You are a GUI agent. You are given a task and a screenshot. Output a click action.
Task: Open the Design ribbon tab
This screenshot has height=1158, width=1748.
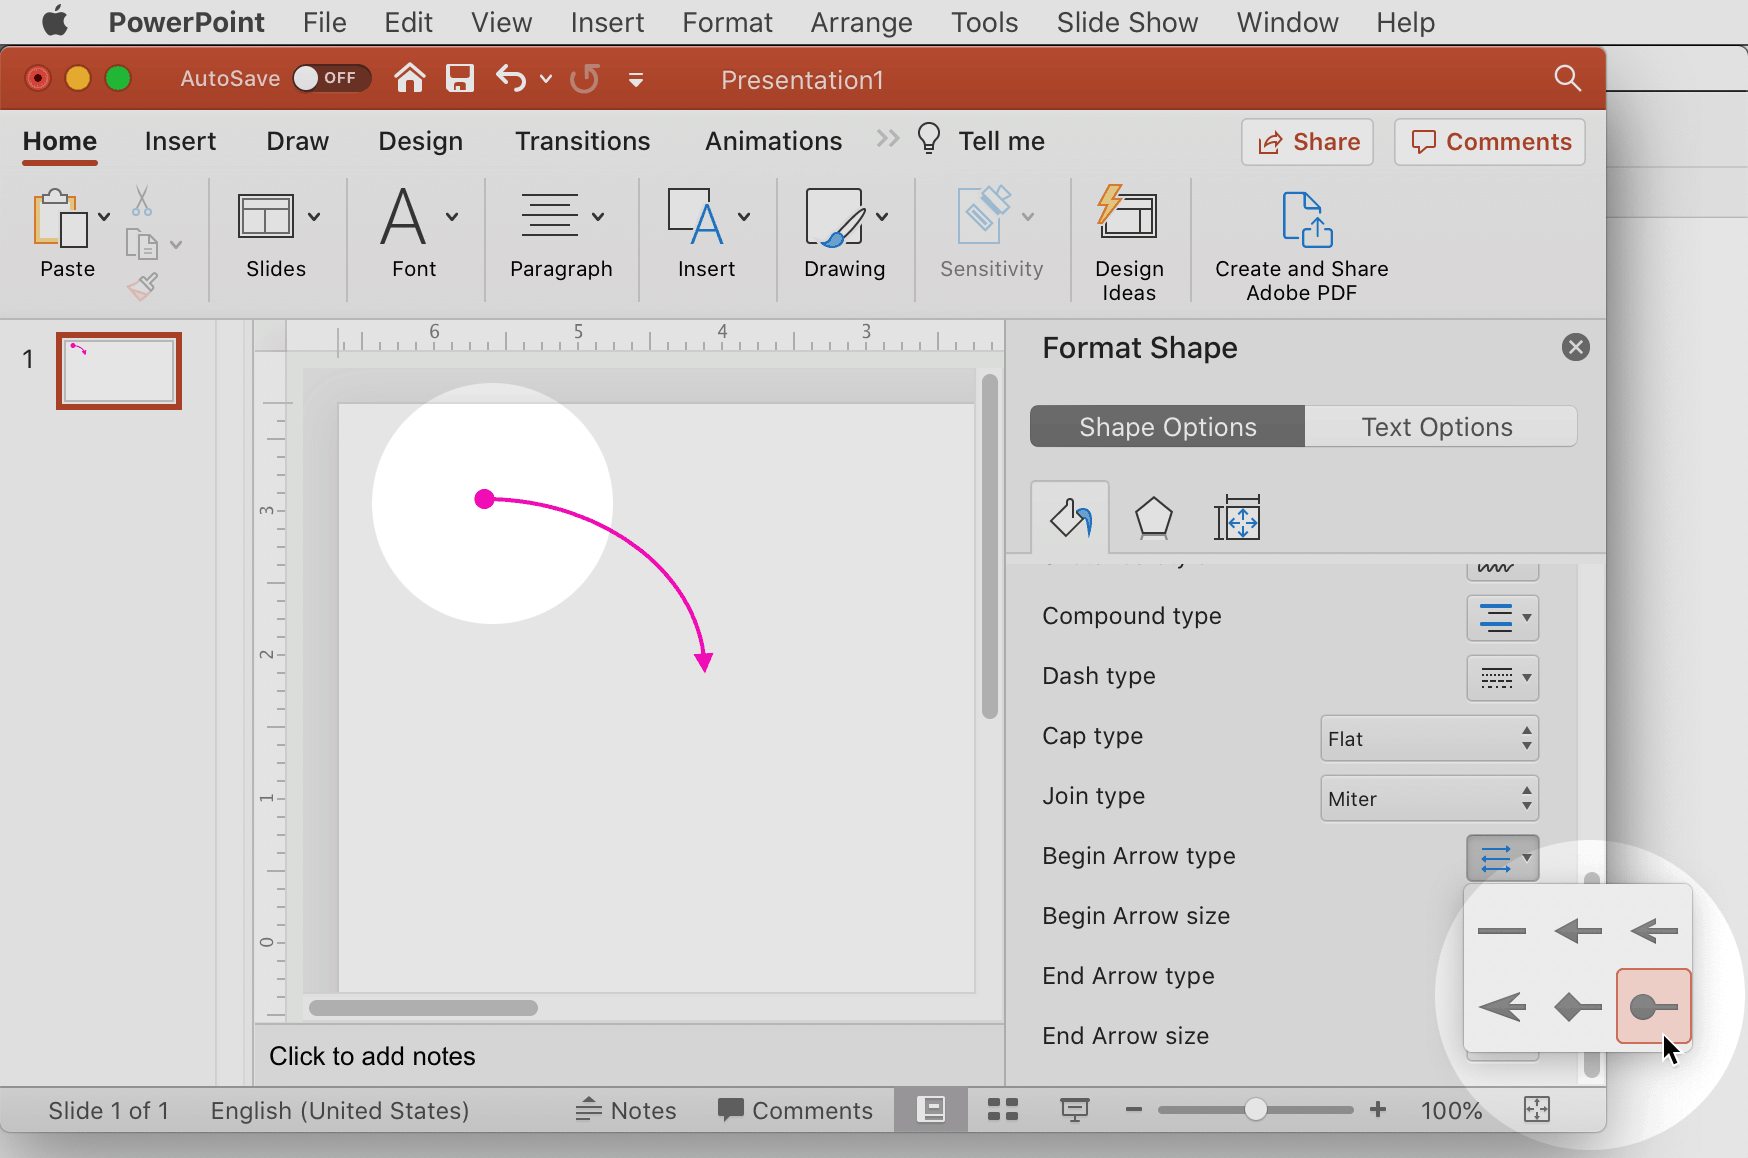[x=420, y=141]
